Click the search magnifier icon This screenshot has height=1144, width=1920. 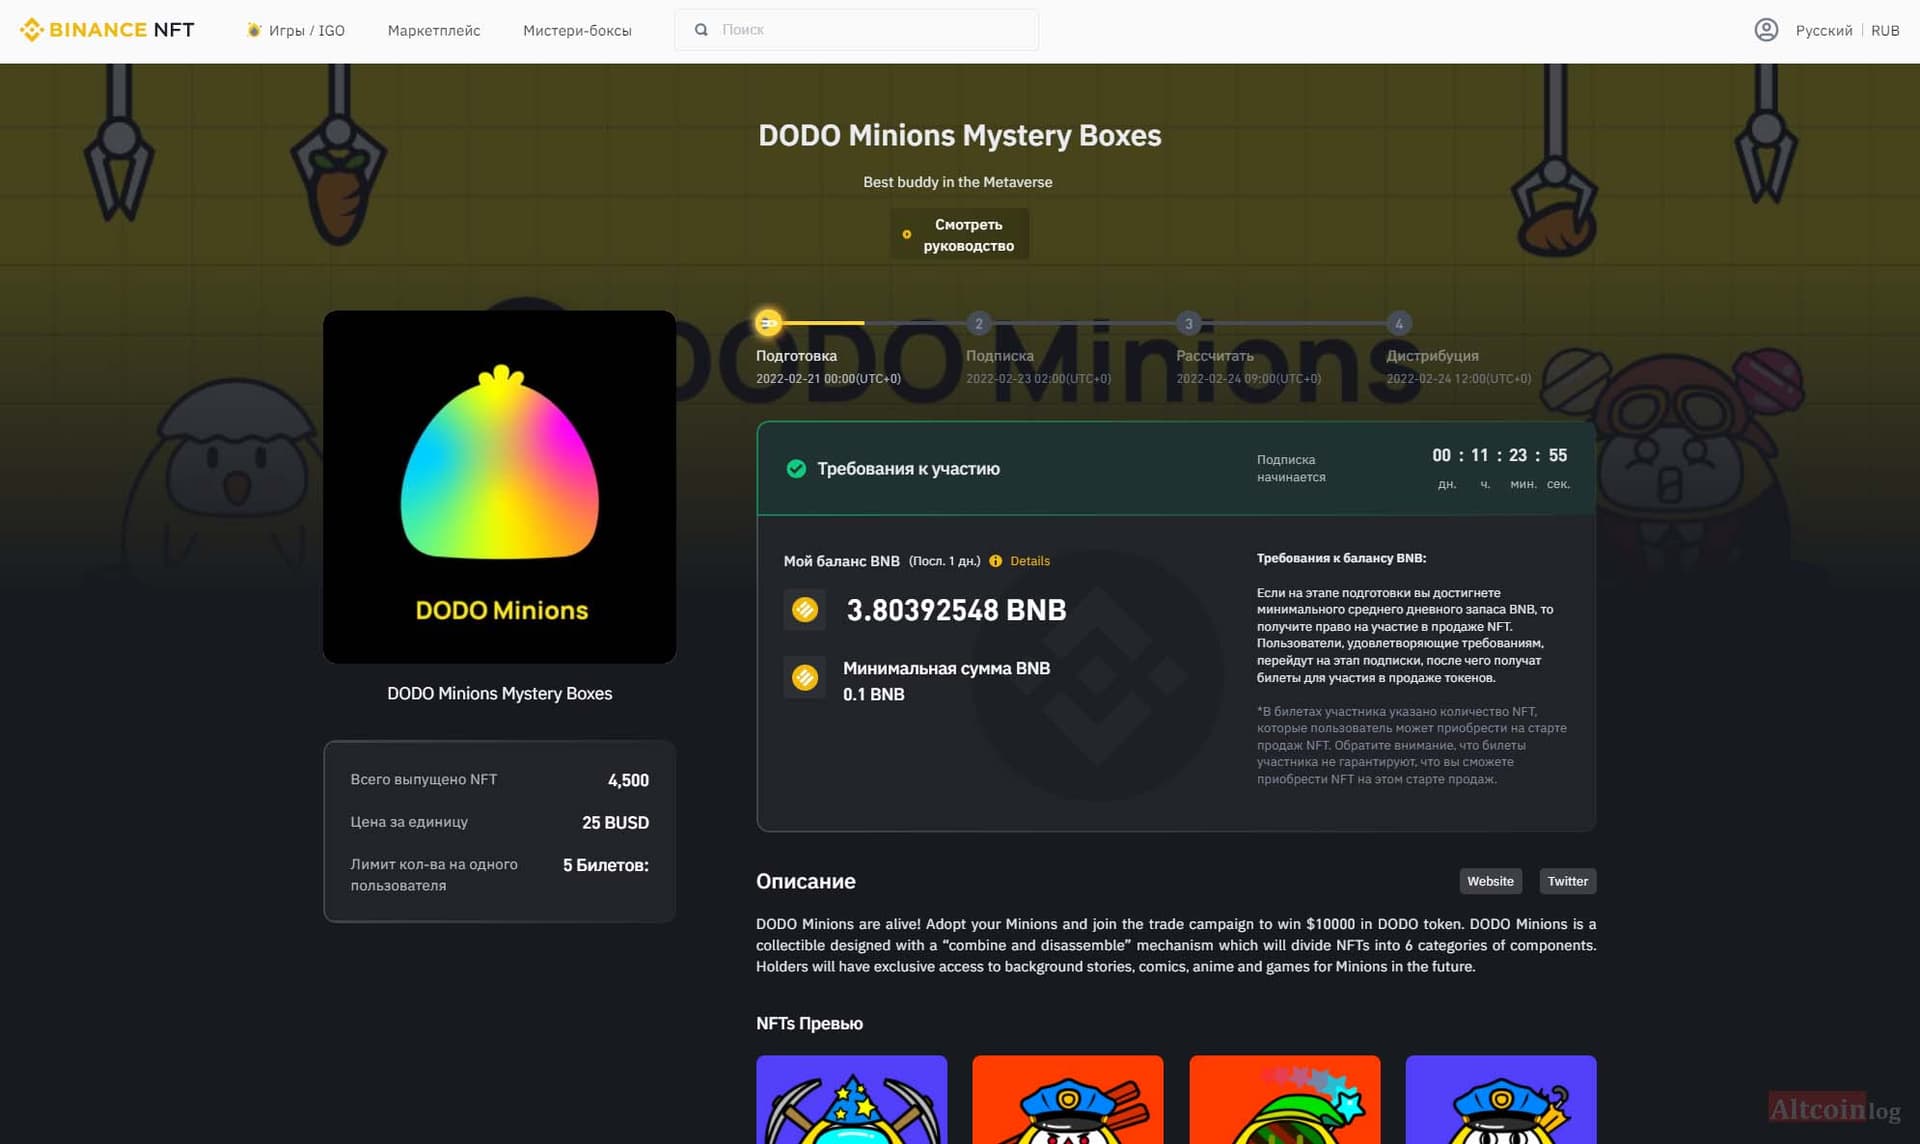(701, 30)
